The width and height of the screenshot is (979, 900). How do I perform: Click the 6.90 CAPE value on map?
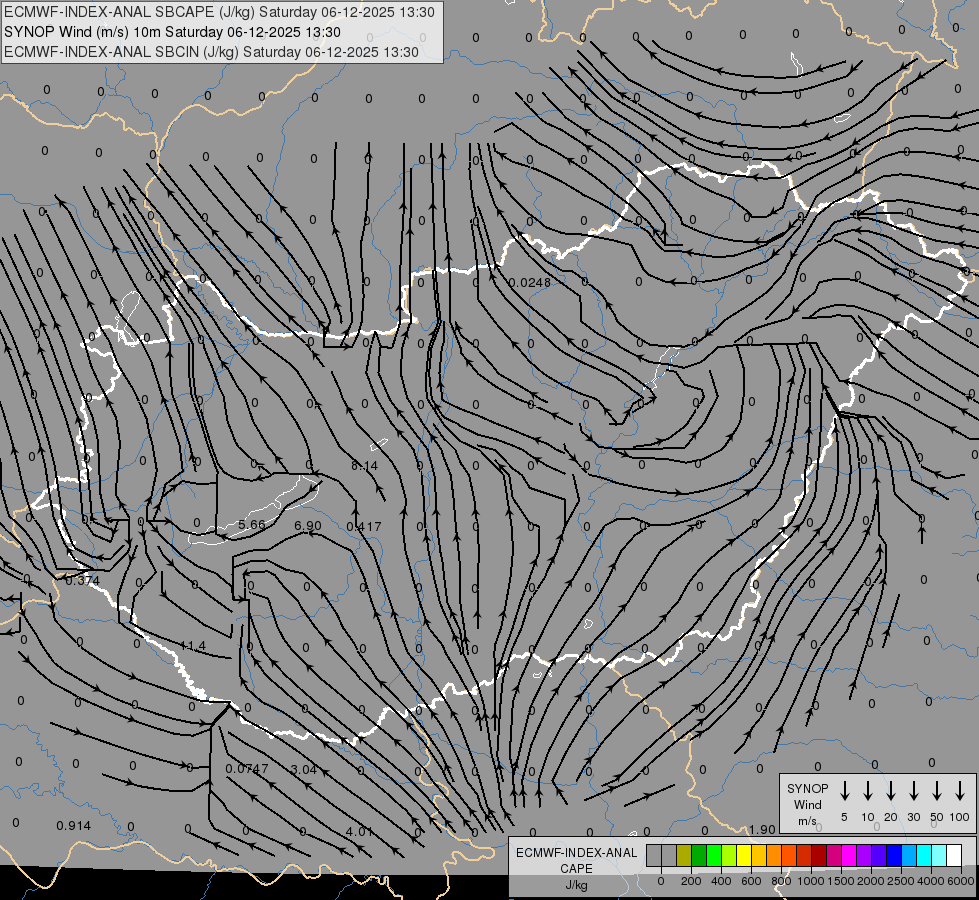308,527
